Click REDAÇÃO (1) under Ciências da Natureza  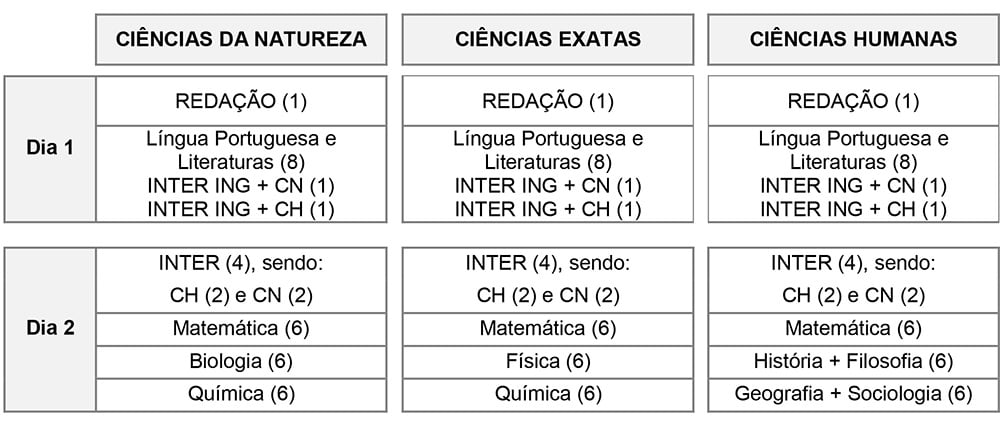(x=241, y=100)
